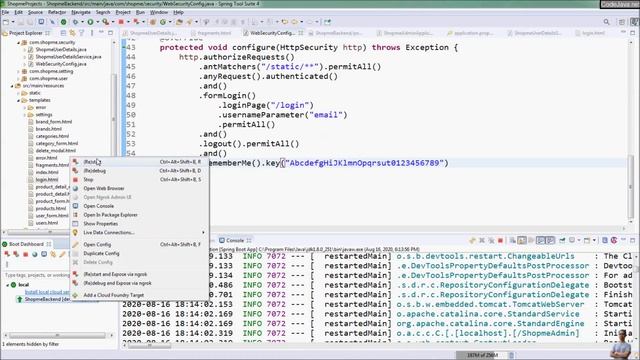Open dropdown arrow next to New icon
Screen dimensions: 640x360
pos(13,22)
